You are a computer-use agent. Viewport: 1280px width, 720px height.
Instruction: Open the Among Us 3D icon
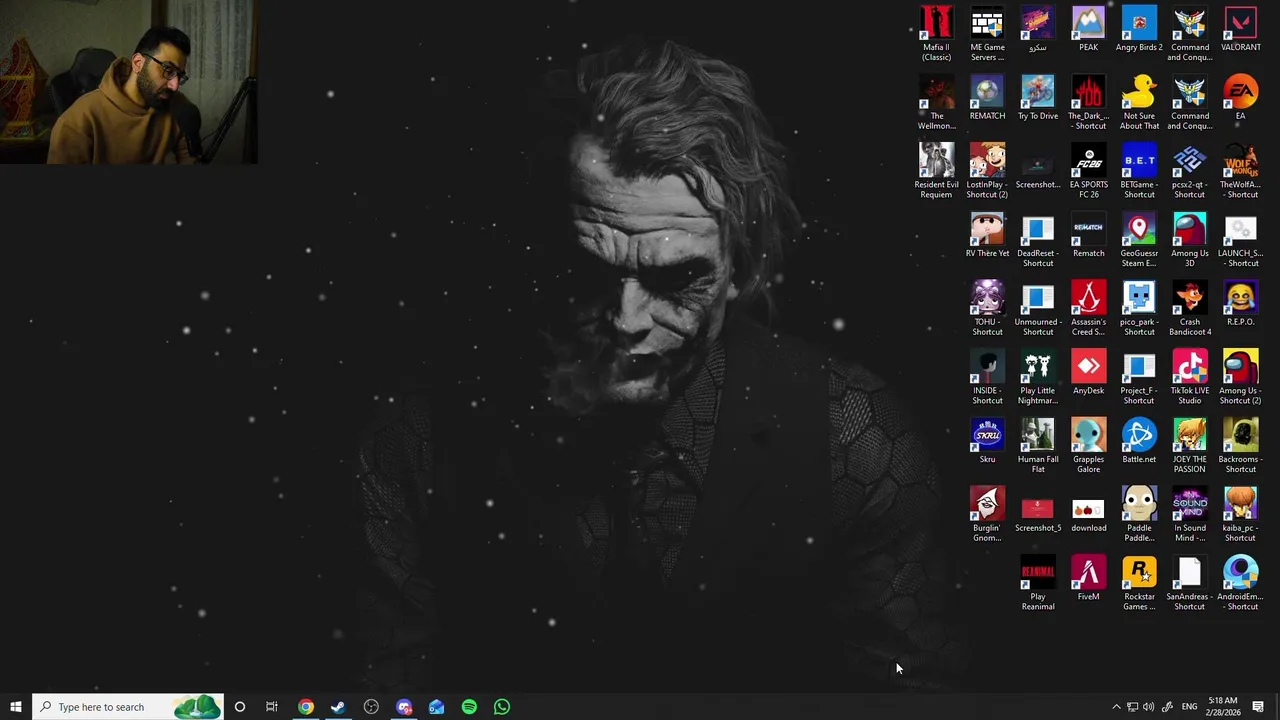pyautogui.click(x=1189, y=239)
